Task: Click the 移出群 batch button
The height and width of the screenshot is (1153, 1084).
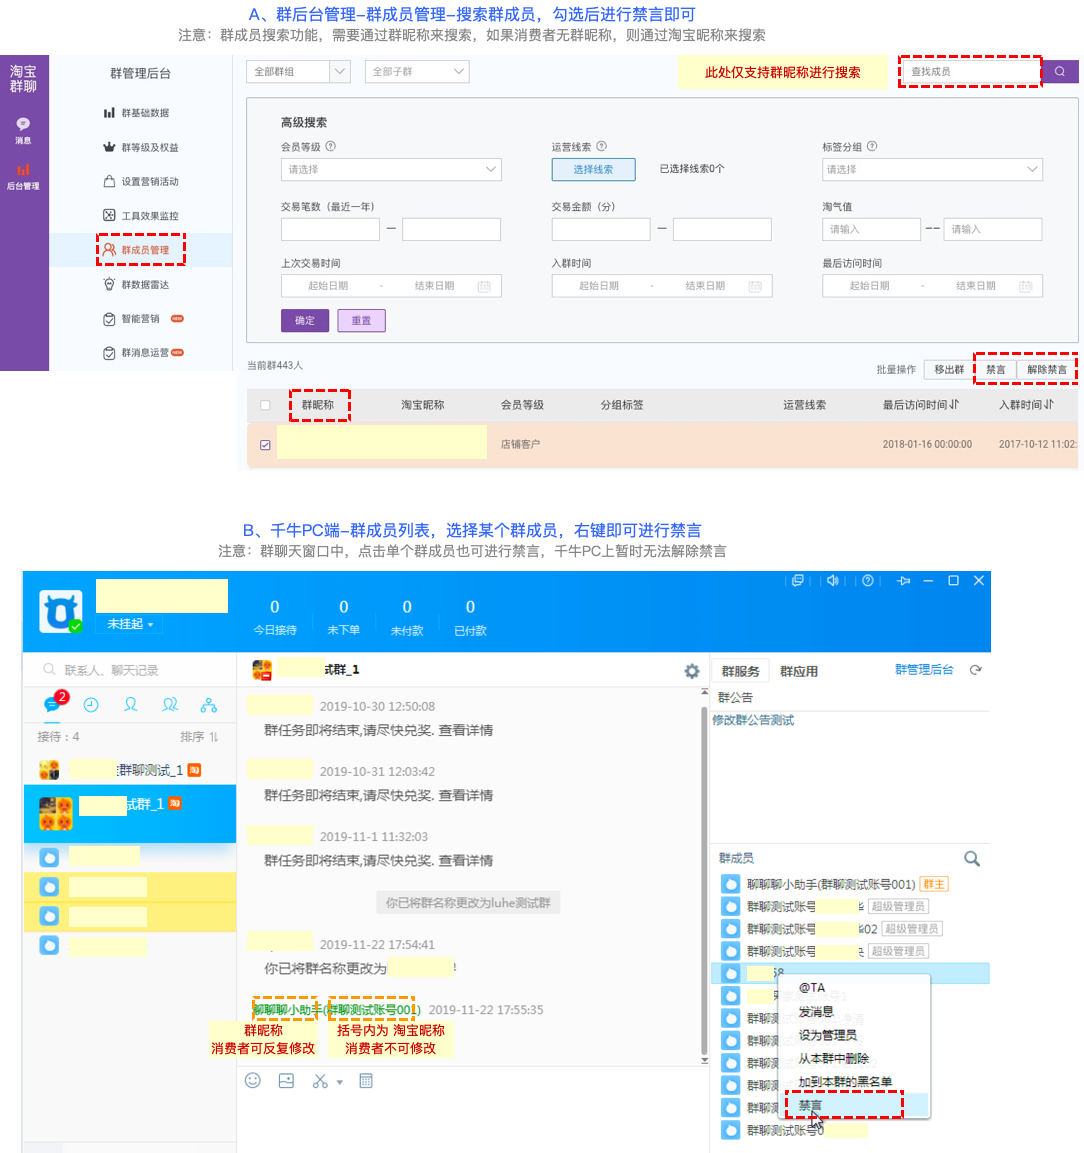Action: [949, 369]
